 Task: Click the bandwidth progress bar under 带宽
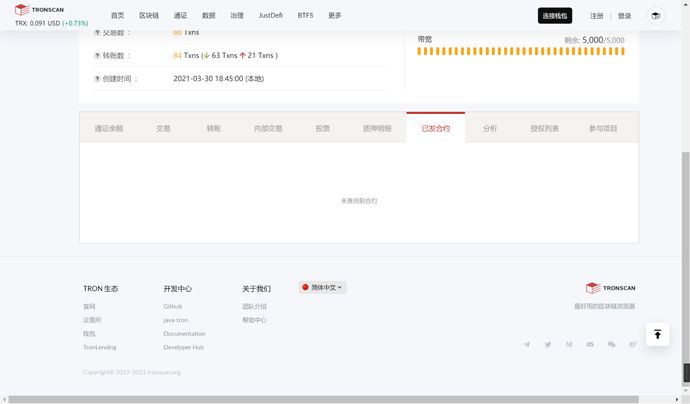pyautogui.click(x=521, y=51)
